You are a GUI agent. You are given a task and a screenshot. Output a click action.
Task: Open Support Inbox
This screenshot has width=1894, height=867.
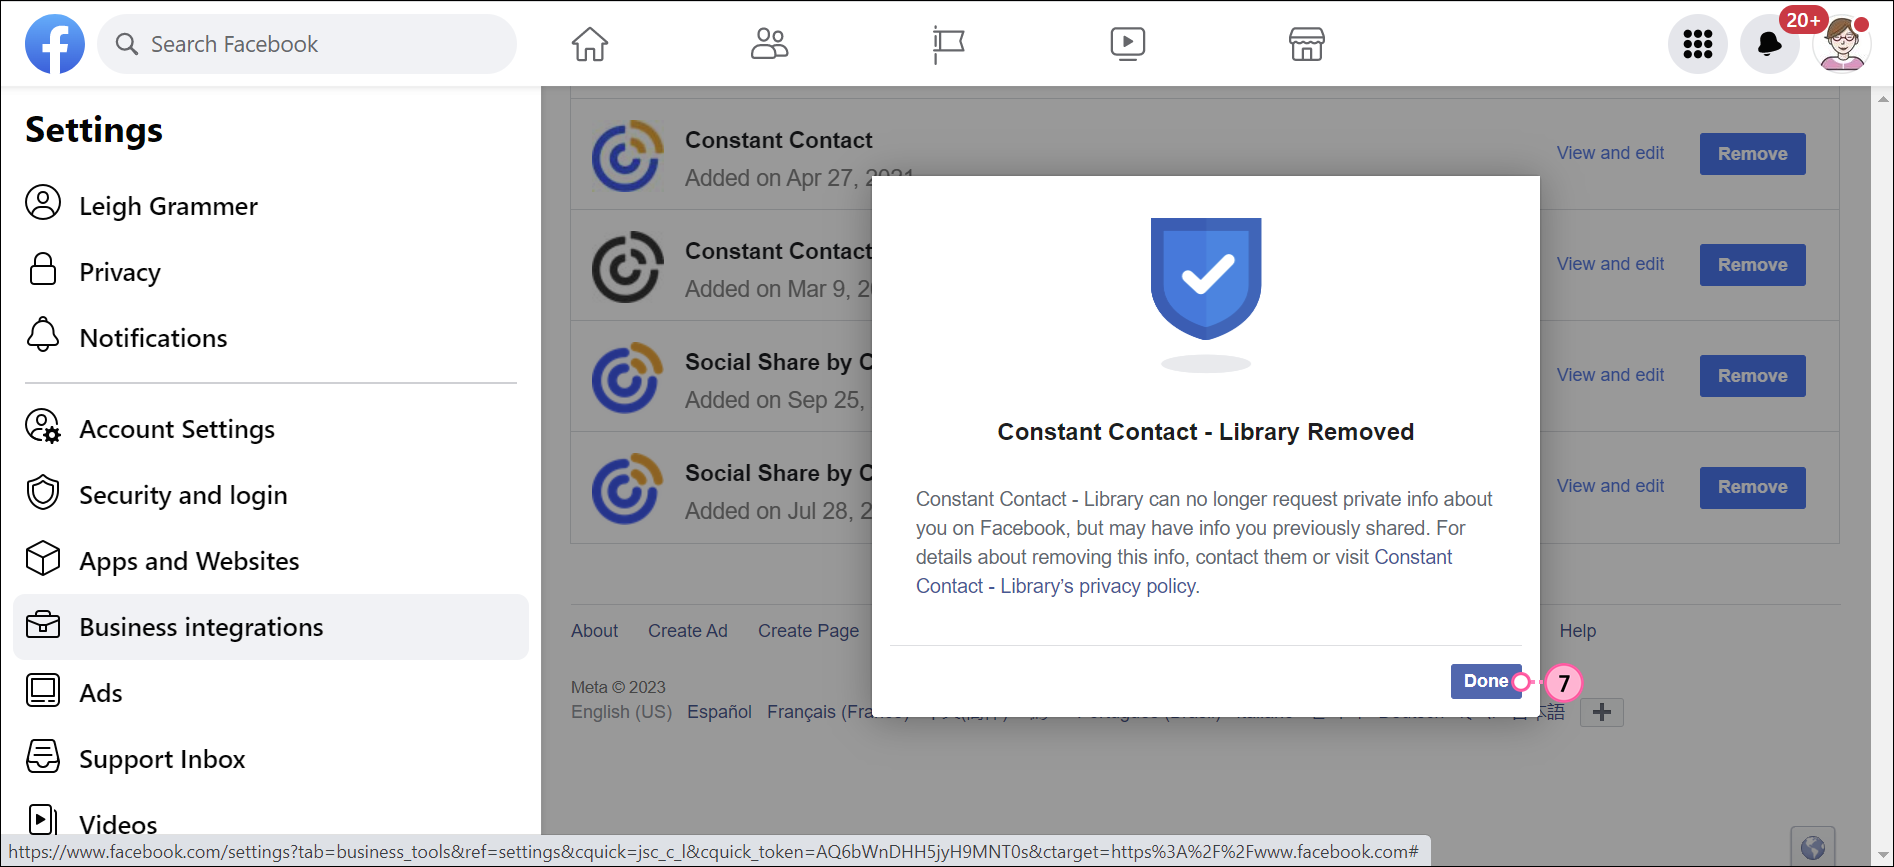coord(271,758)
